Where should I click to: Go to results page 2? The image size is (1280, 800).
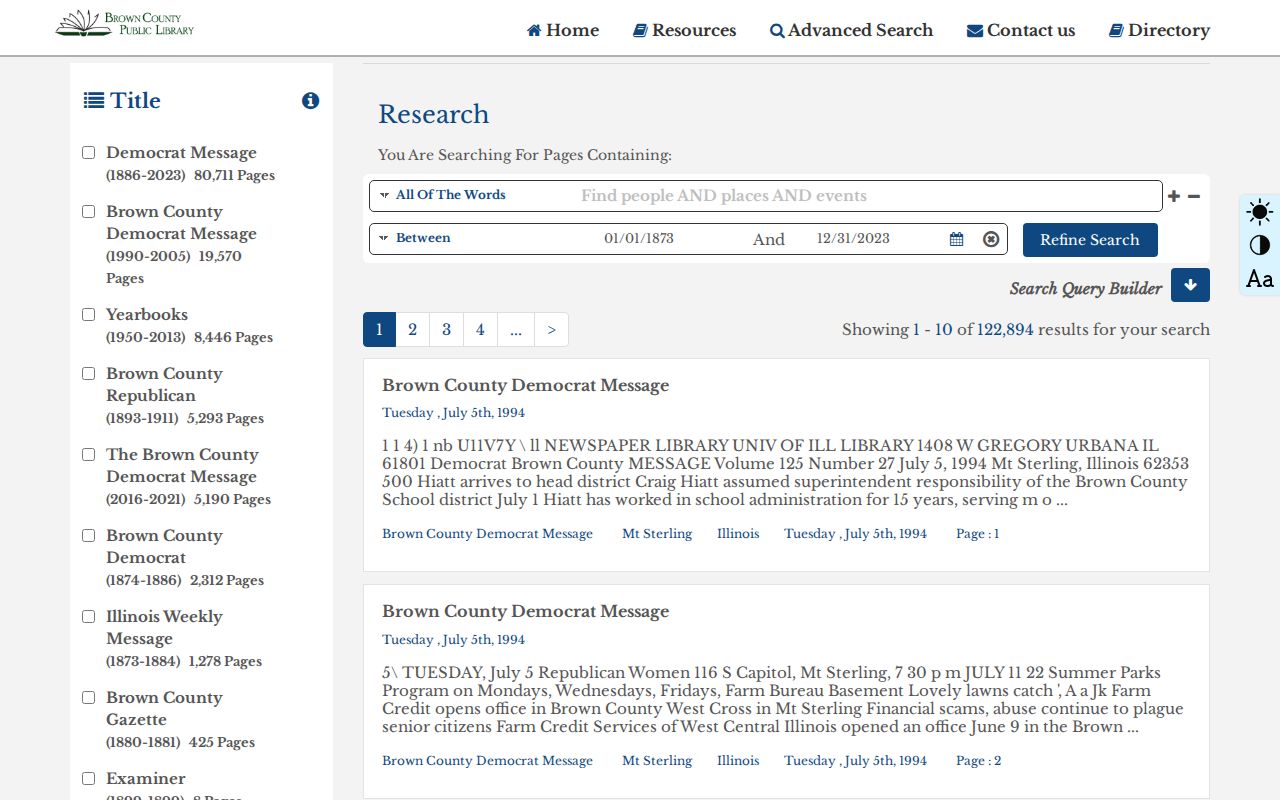click(412, 330)
